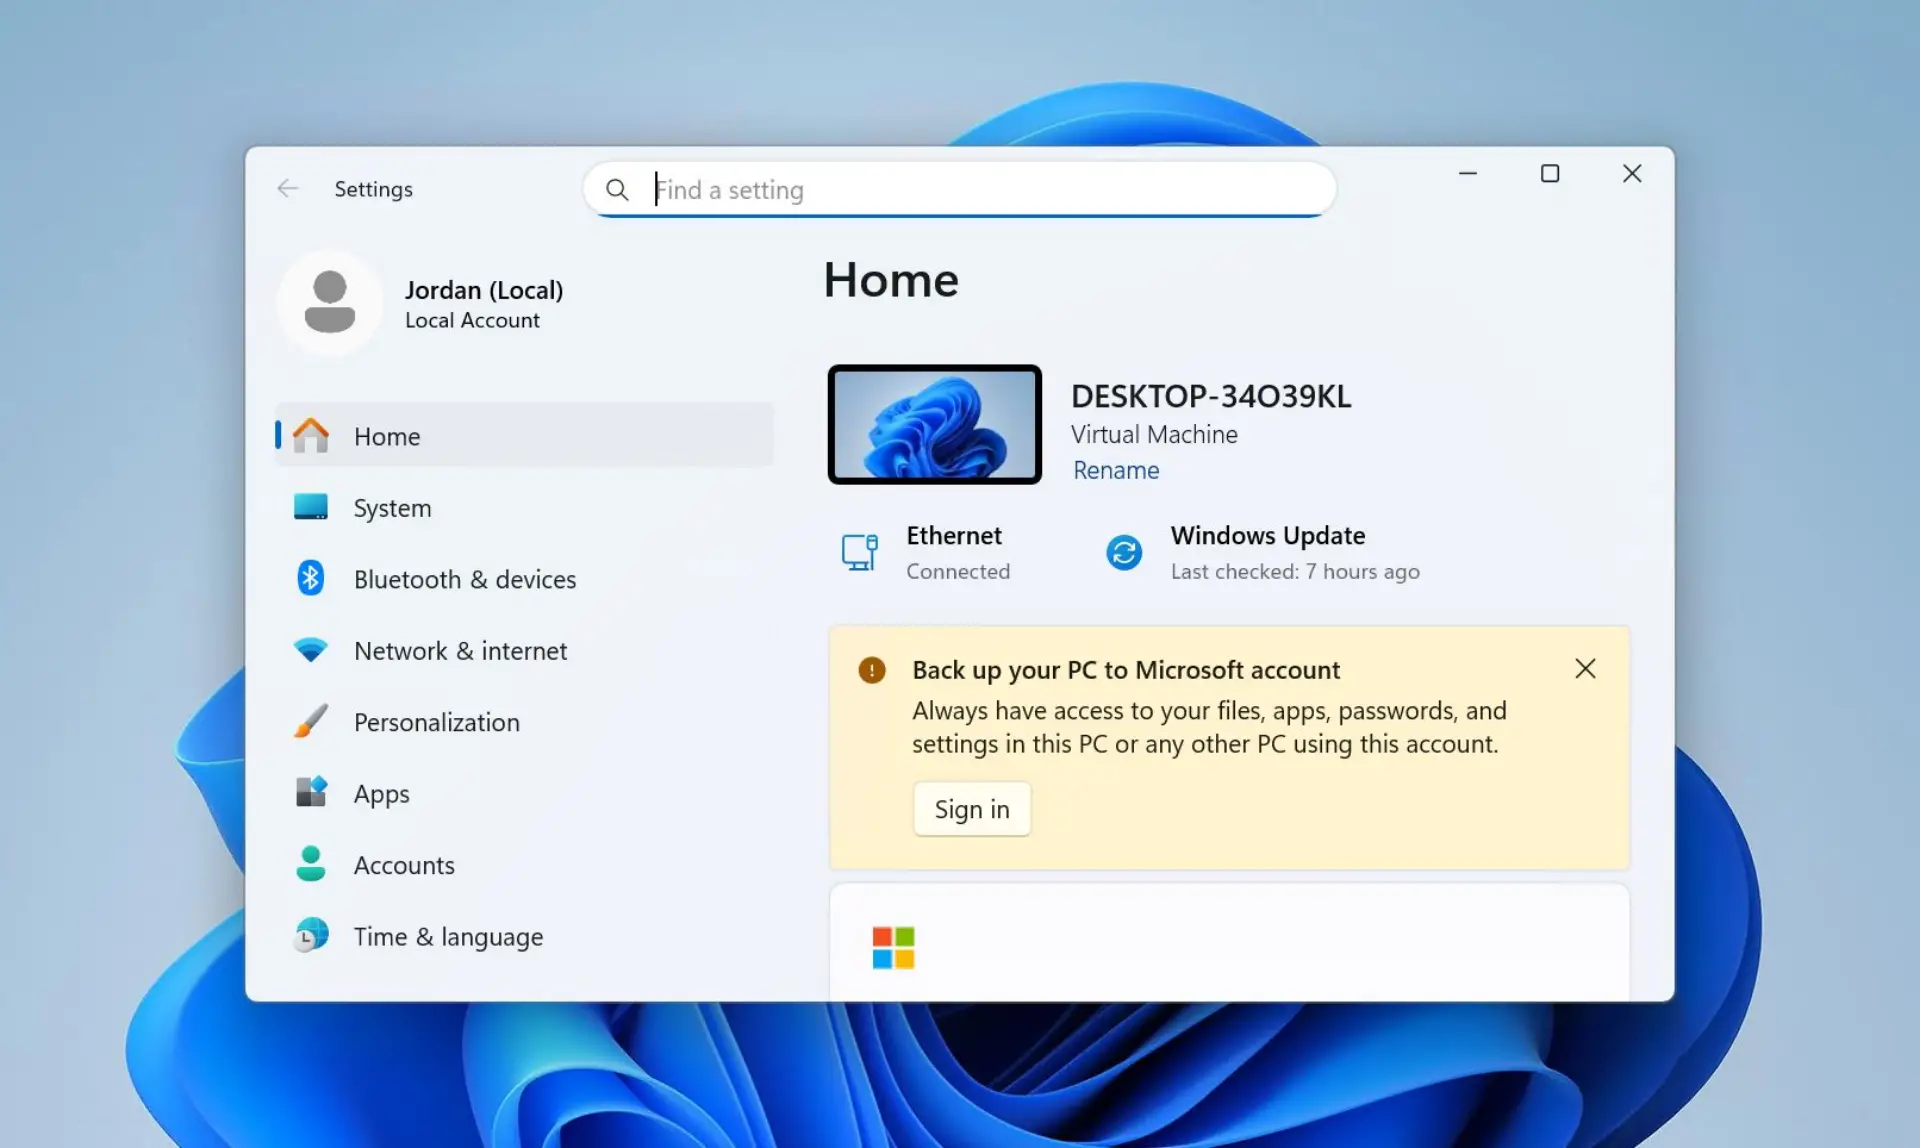Click the Microsoft logo on lower card
This screenshot has width=1920, height=1148.
coord(893,947)
